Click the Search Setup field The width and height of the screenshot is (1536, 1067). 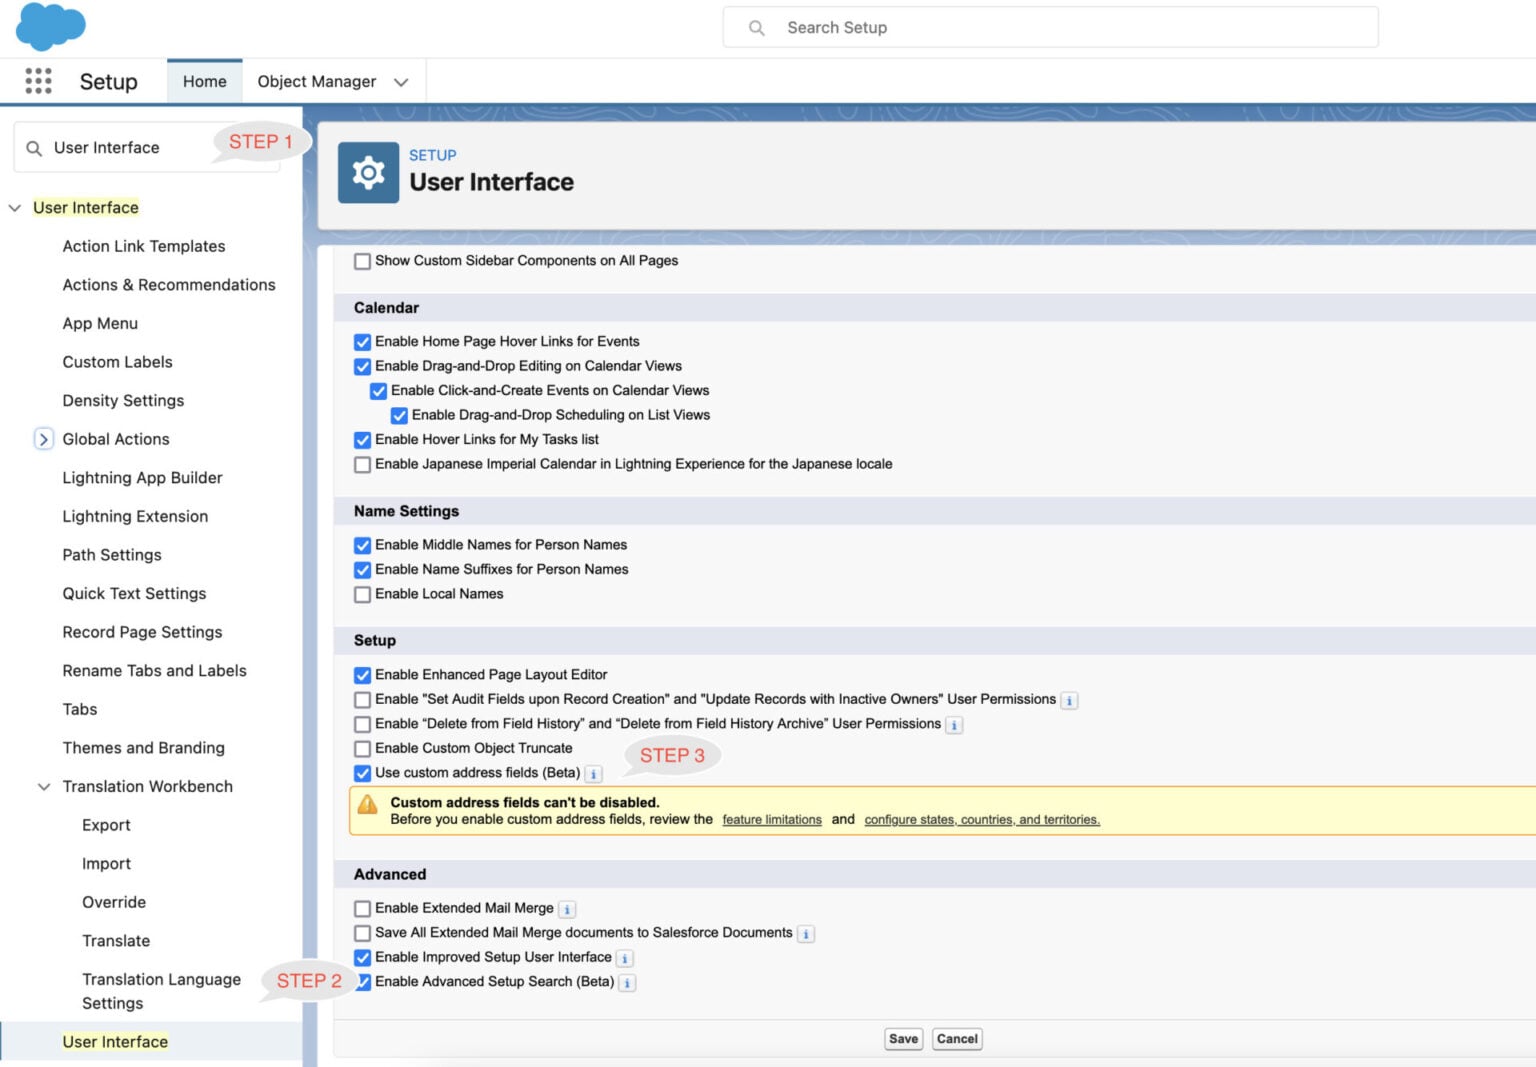1050,28
